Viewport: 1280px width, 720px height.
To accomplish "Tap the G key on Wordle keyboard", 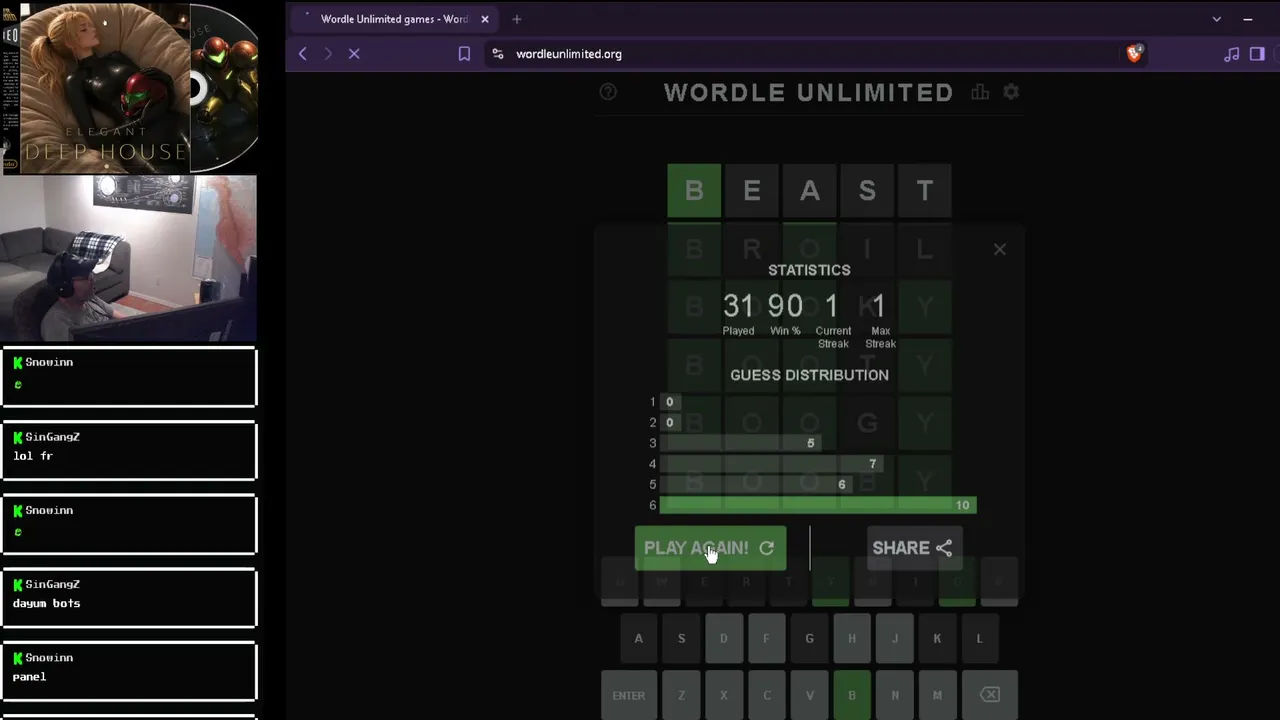I will click(x=809, y=638).
